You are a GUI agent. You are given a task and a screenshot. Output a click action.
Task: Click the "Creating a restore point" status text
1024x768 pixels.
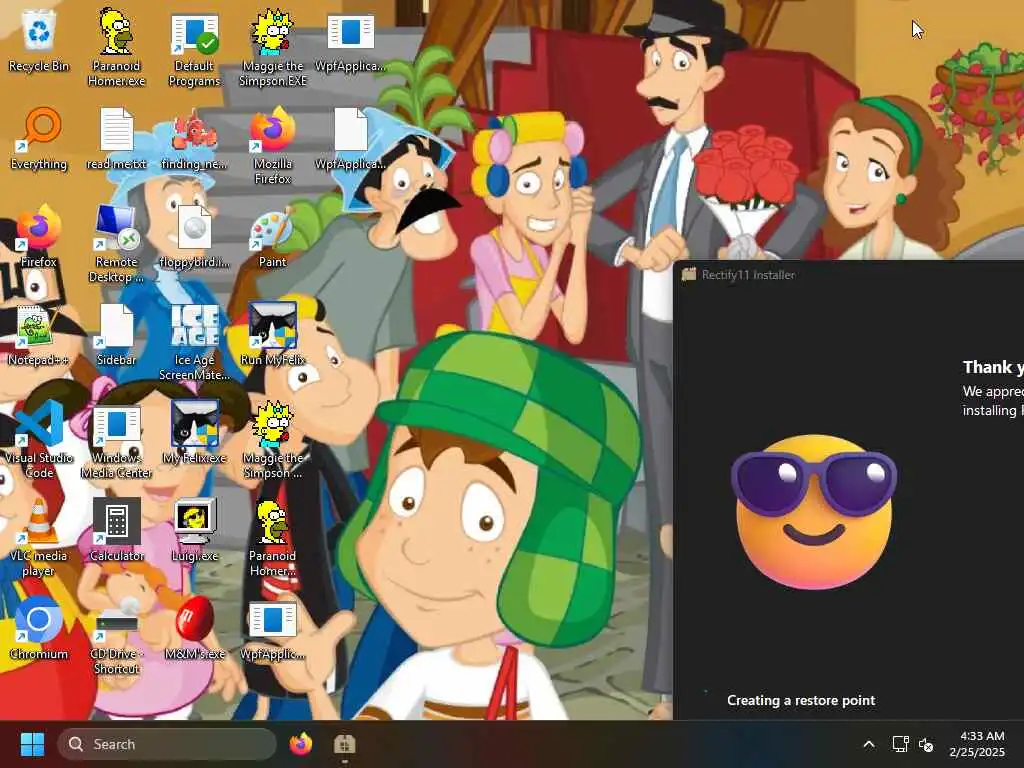pos(801,700)
